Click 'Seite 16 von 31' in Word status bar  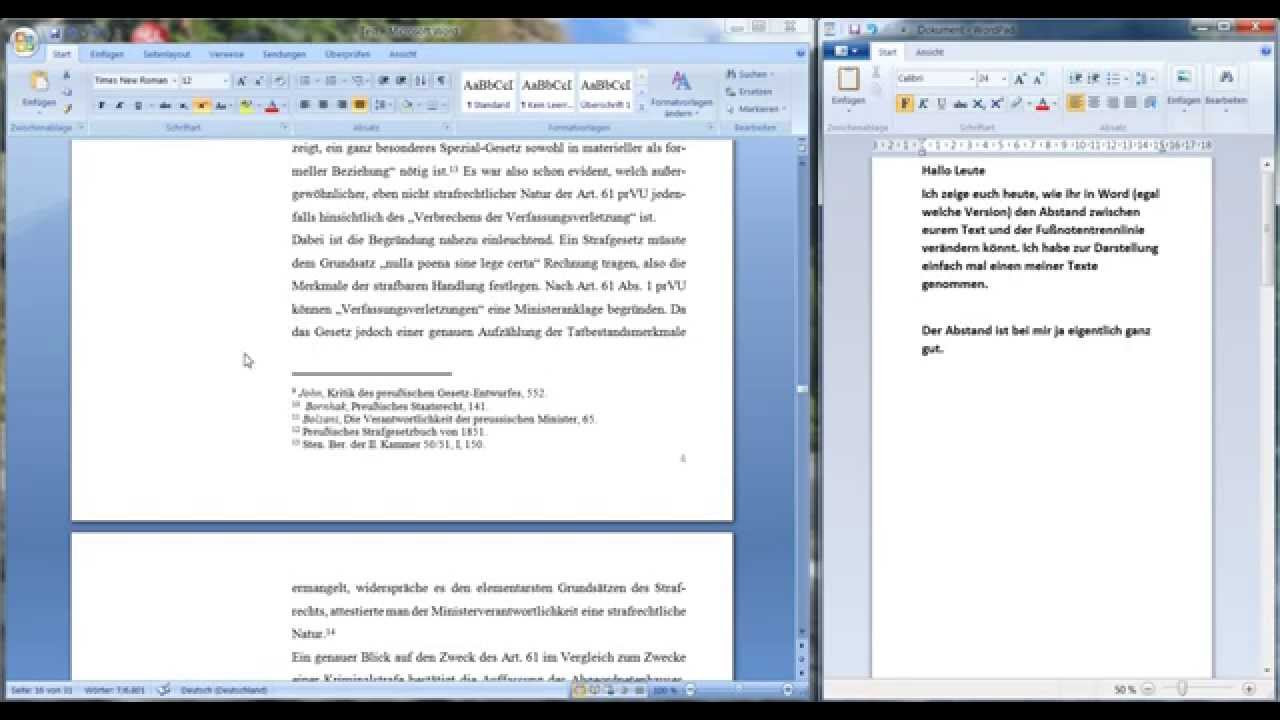click(x=42, y=690)
